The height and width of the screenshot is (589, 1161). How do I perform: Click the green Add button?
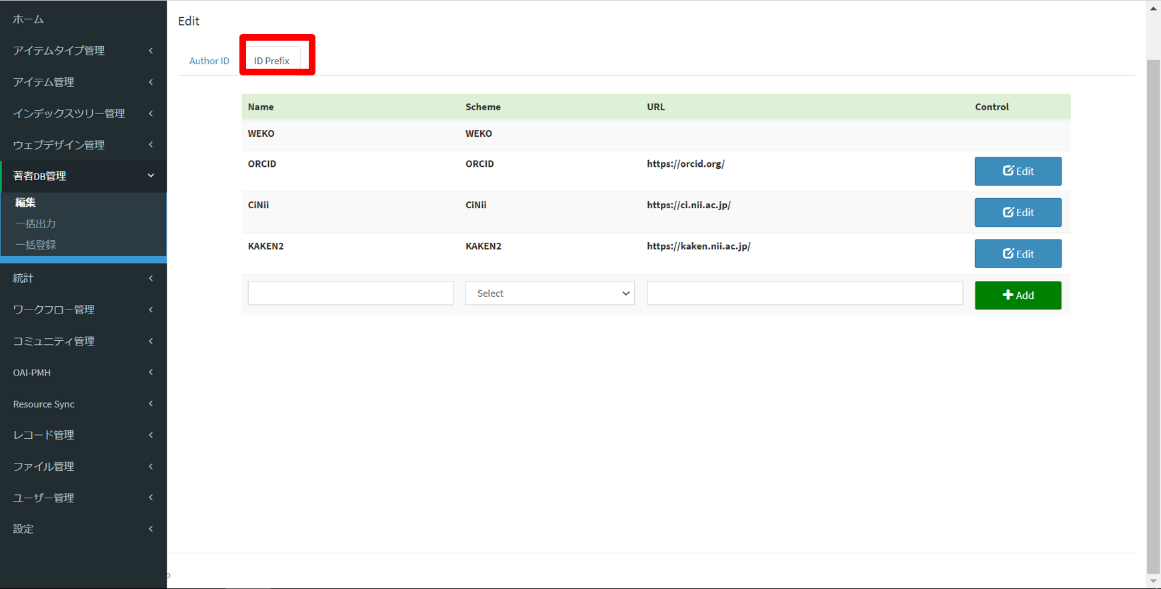point(1017,295)
